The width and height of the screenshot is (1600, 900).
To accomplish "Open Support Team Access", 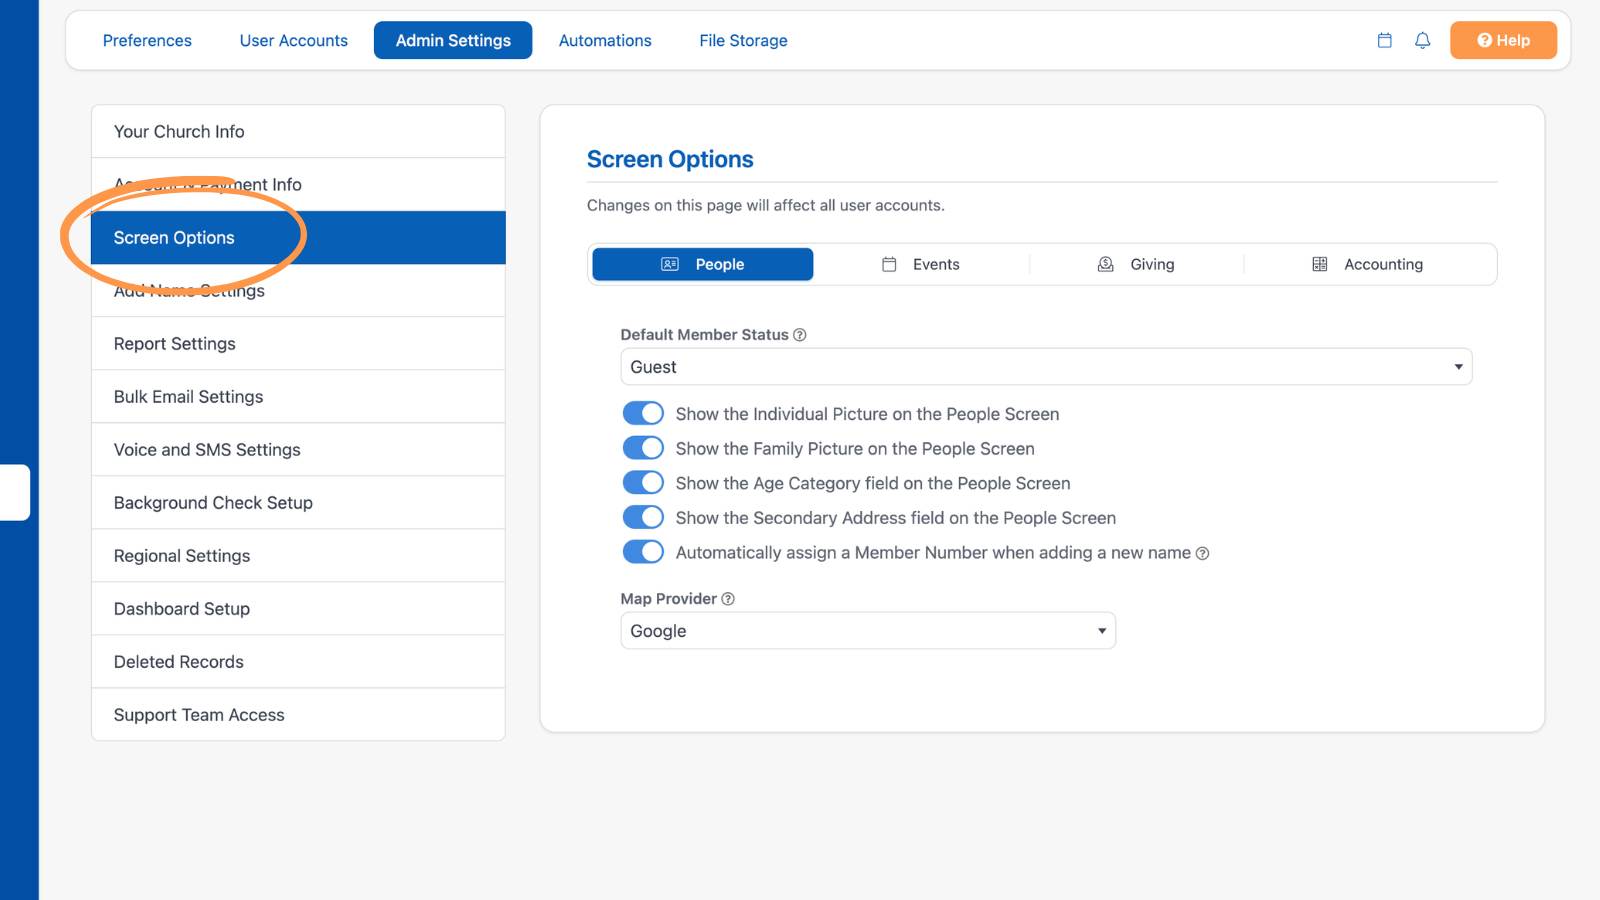I will point(298,714).
